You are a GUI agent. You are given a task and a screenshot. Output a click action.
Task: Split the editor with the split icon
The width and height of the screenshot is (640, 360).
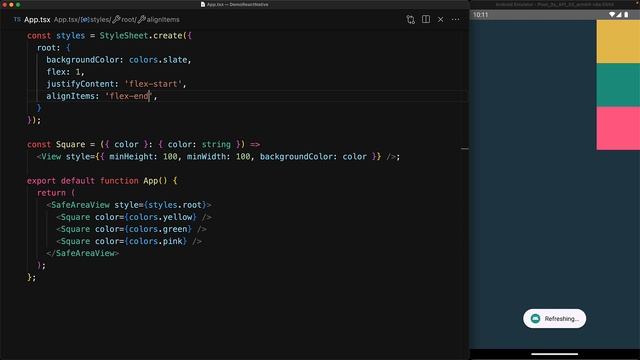click(x=426, y=19)
